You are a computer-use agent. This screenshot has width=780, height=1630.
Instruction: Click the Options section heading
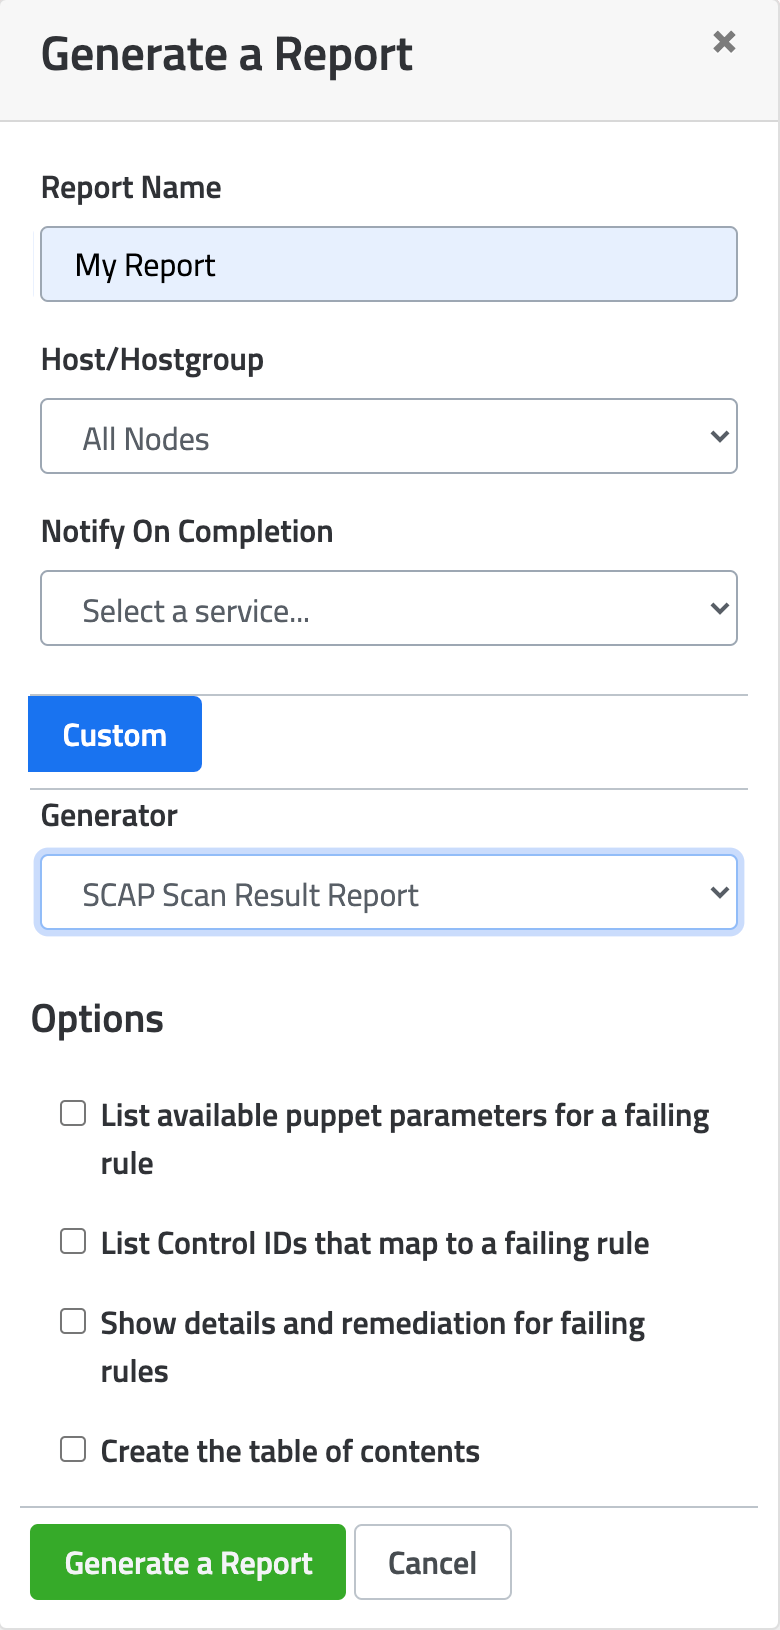(97, 1020)
